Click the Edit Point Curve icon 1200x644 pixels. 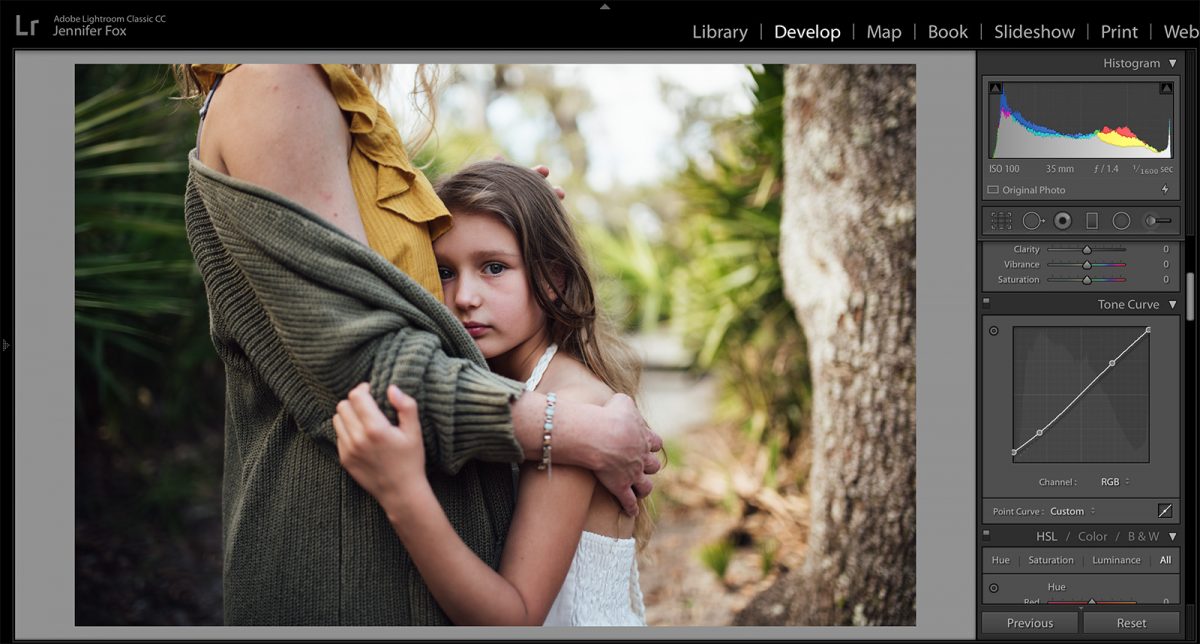1166,511
